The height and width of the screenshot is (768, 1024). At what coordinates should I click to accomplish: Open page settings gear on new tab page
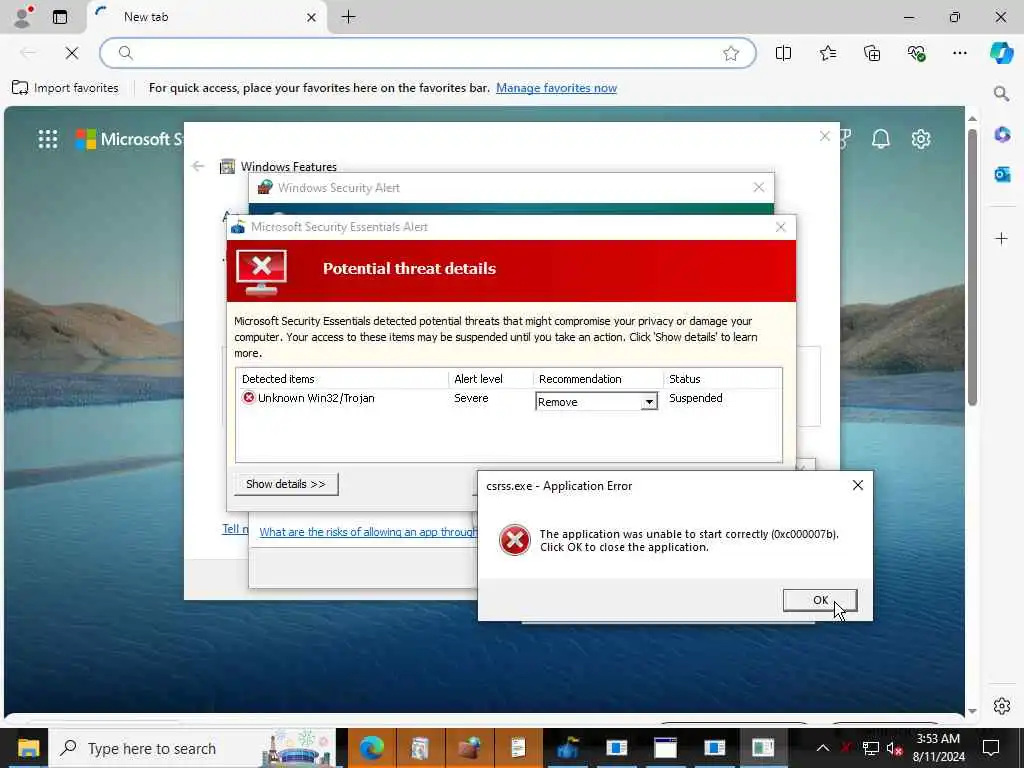point(921,138)
